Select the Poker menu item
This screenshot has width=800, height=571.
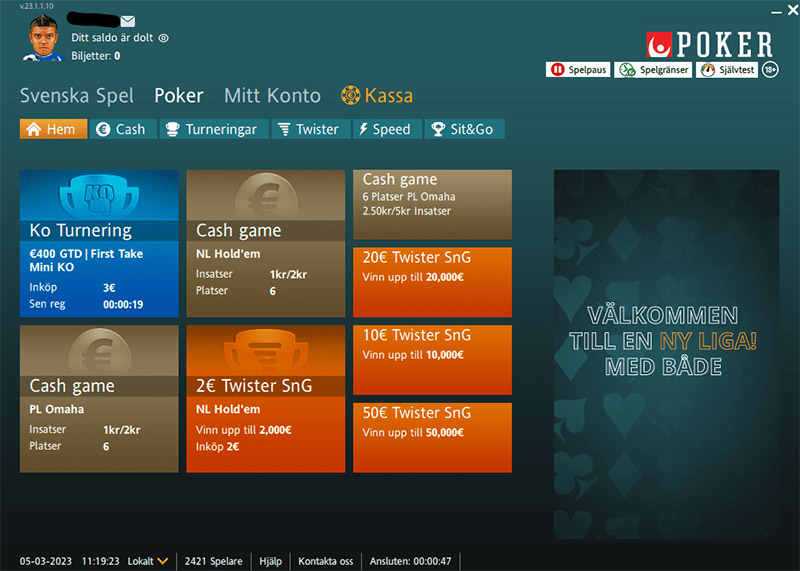pyautogui.click(x=179, y=96)
